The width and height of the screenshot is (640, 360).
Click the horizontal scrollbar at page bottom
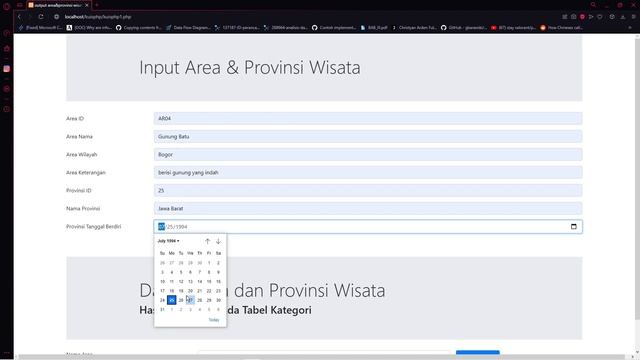[x=322, y=357]
